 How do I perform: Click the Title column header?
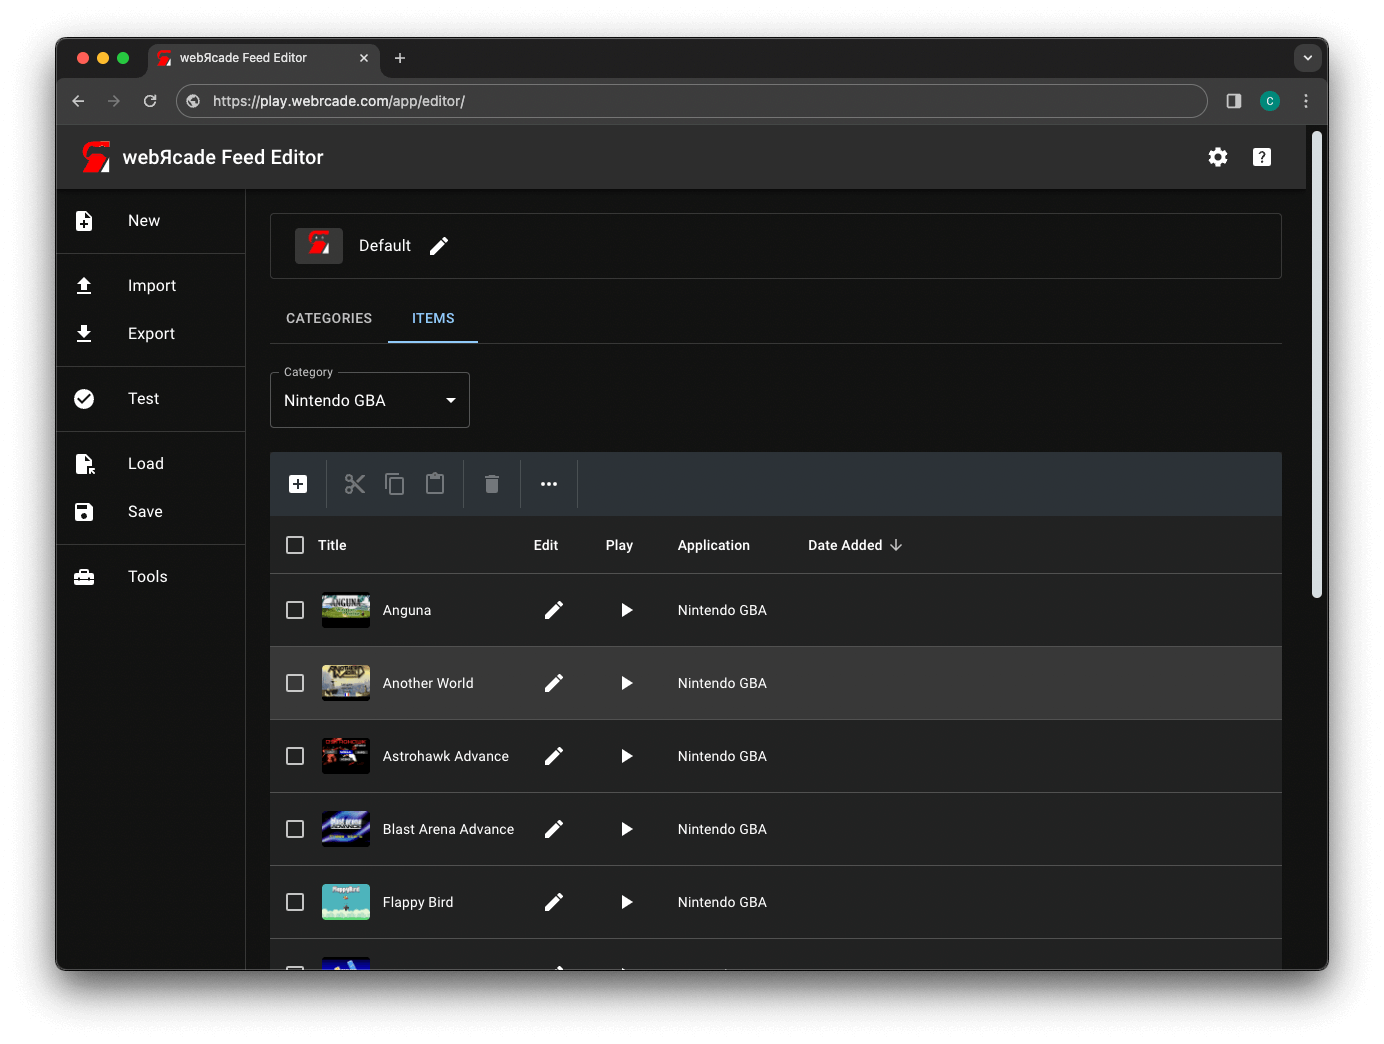(x=332, y=545)
